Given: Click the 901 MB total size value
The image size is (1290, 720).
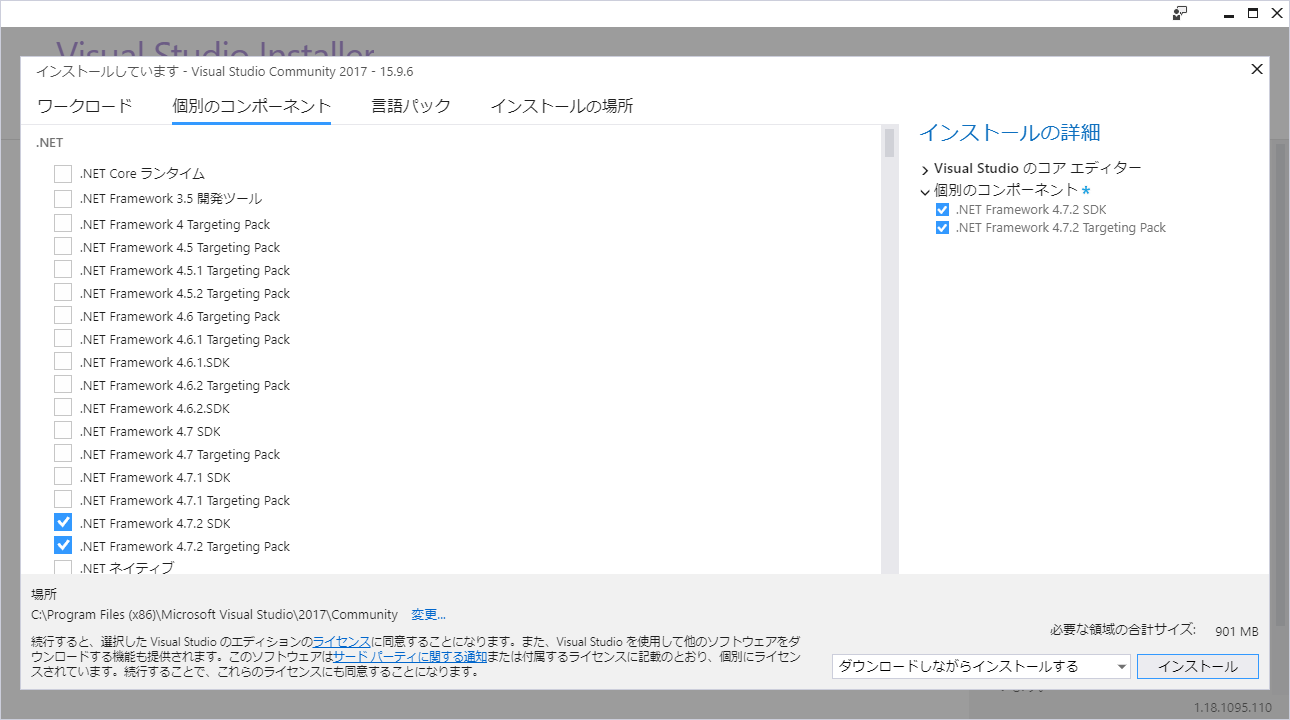Looking at the screenshot, I should pos(1237,632).
